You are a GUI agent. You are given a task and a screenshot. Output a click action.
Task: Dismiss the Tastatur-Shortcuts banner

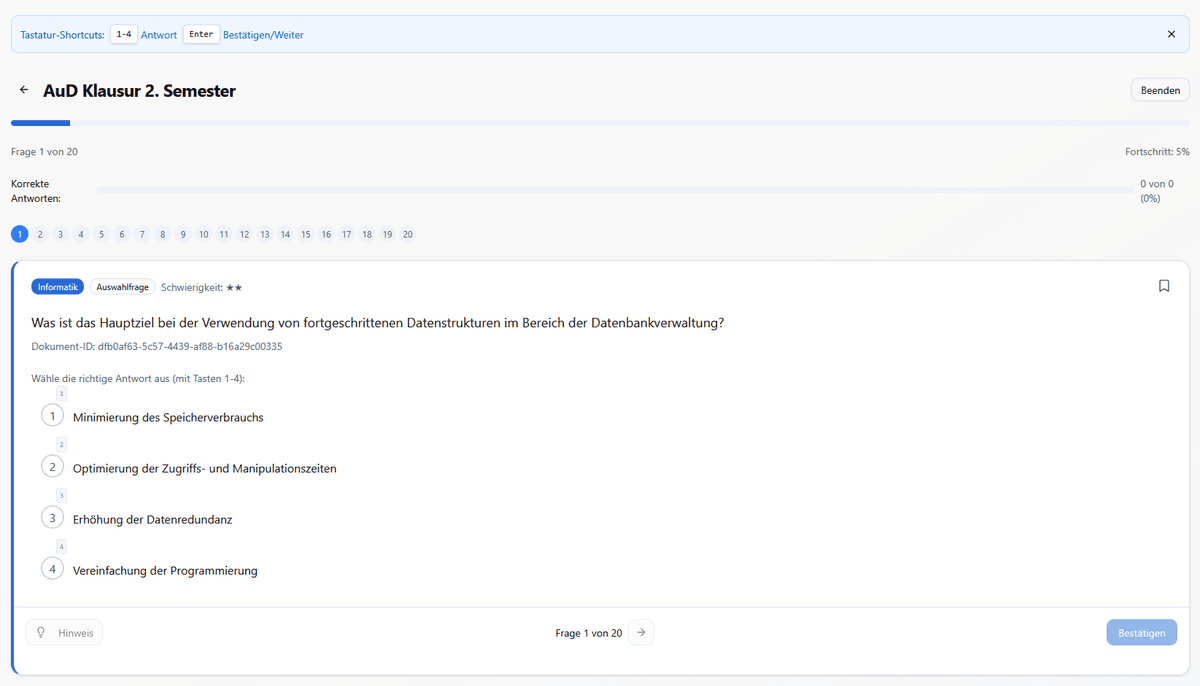tap(1171, 33)
